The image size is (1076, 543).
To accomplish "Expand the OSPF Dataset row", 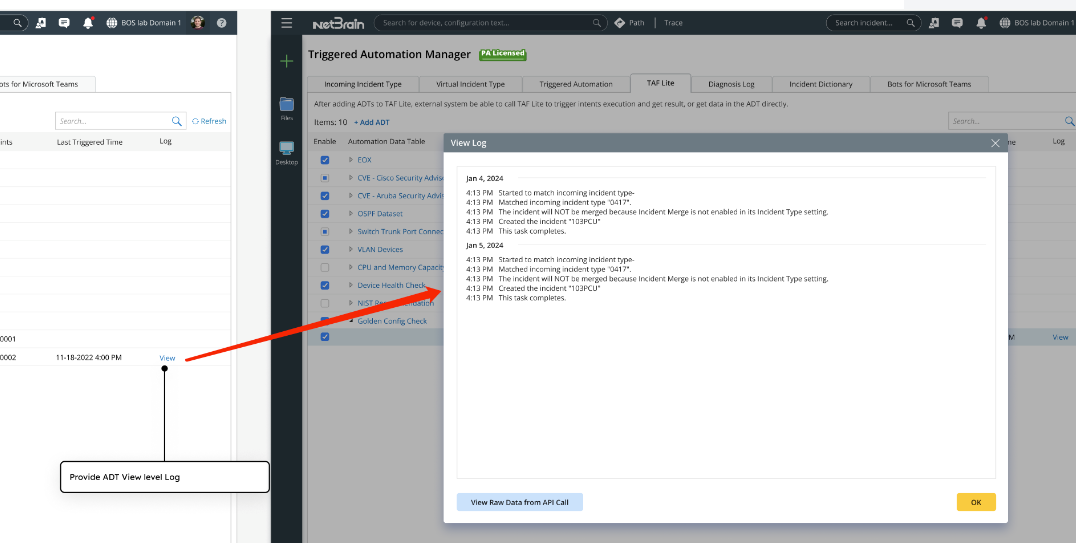I will click(351, 213).
